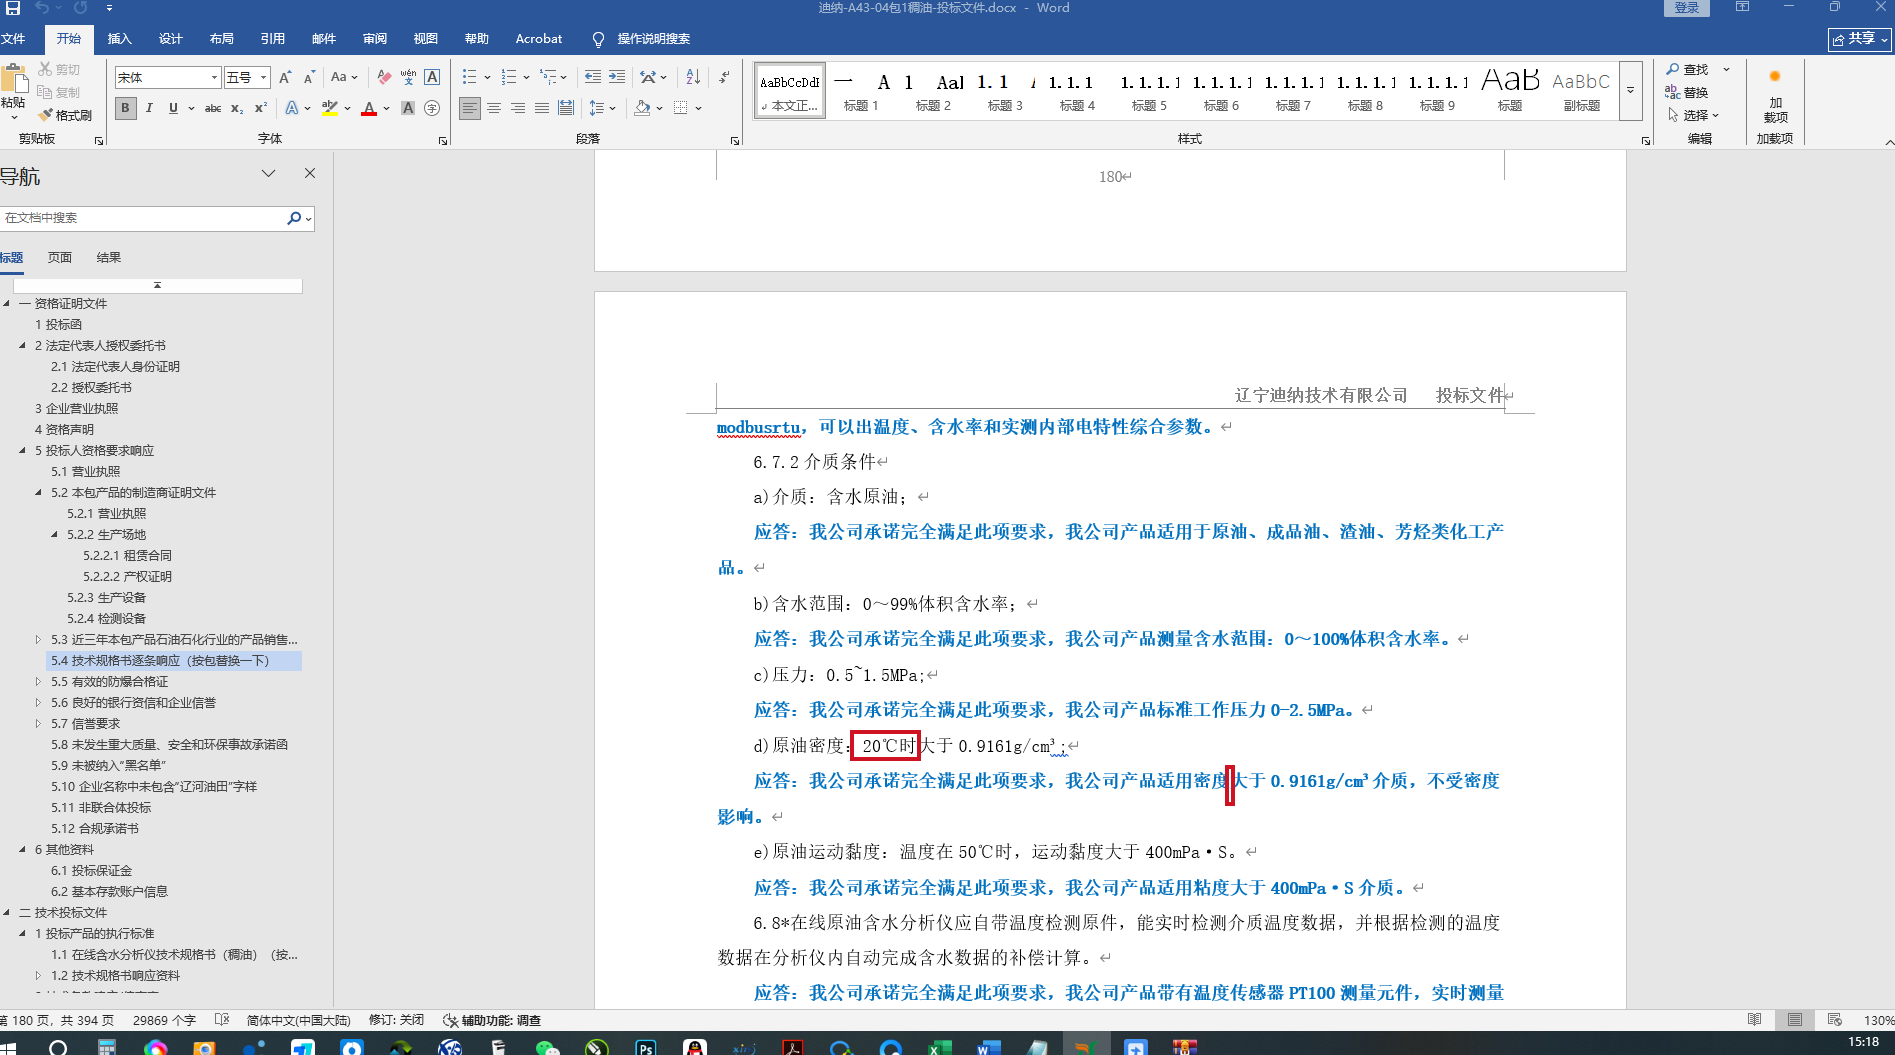The width and height of the screenshot is (1895, 1055).
Task: Click Replace (替换) in editing group
Action: (1687, 92)
